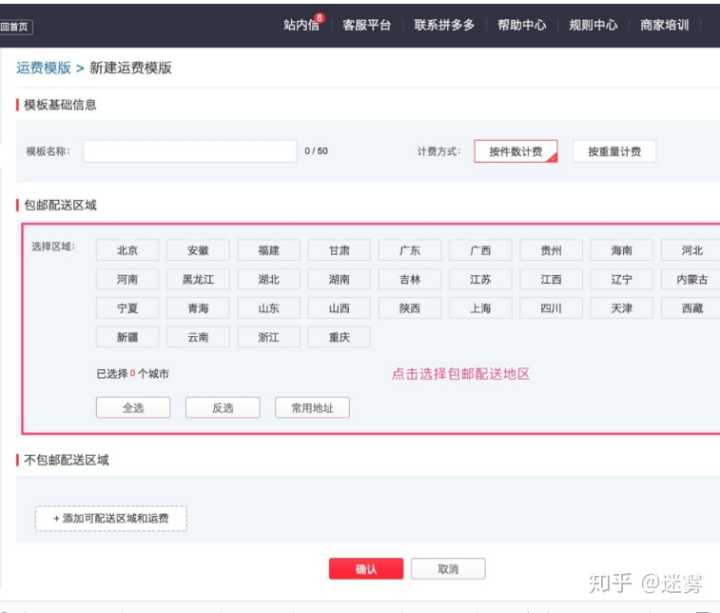
Task: Open 联系拼多多 in top navigation
Action: 444,25
